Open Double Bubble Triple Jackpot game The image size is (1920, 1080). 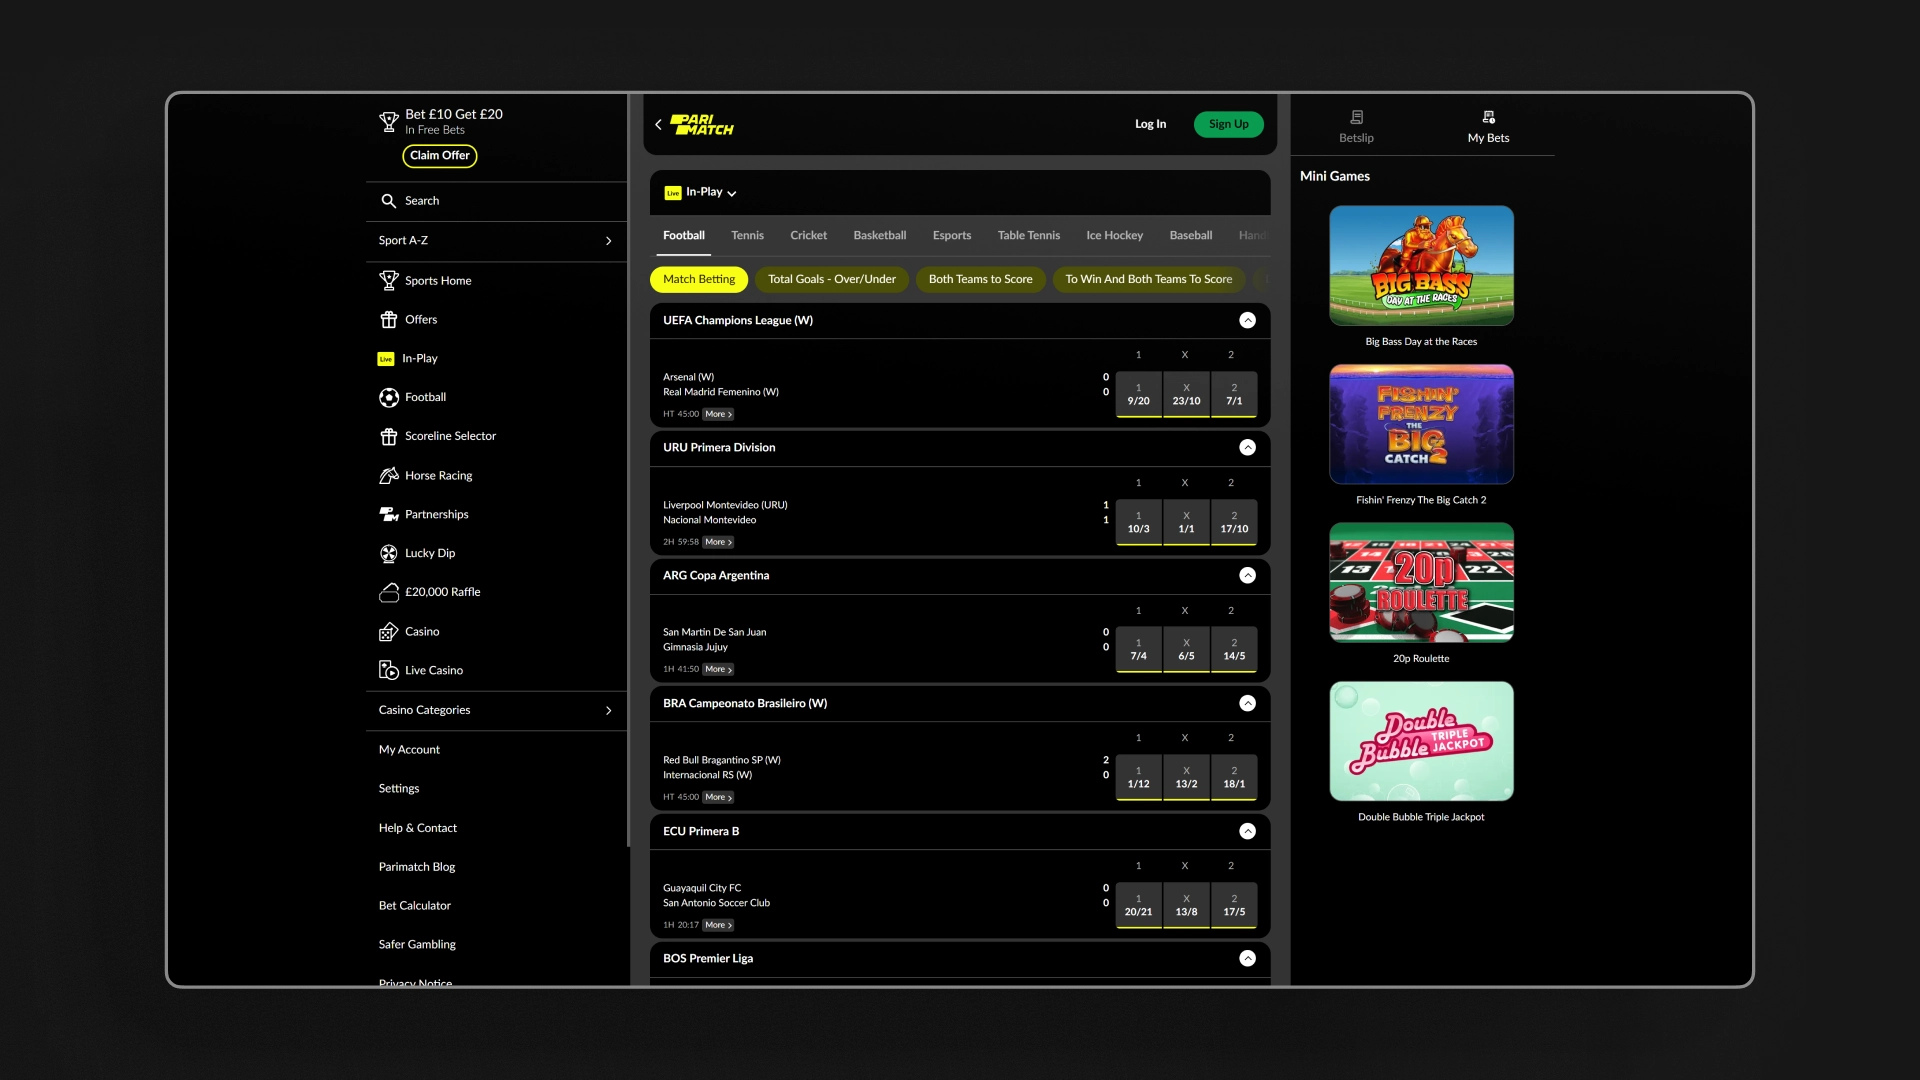pos(1421,742)
